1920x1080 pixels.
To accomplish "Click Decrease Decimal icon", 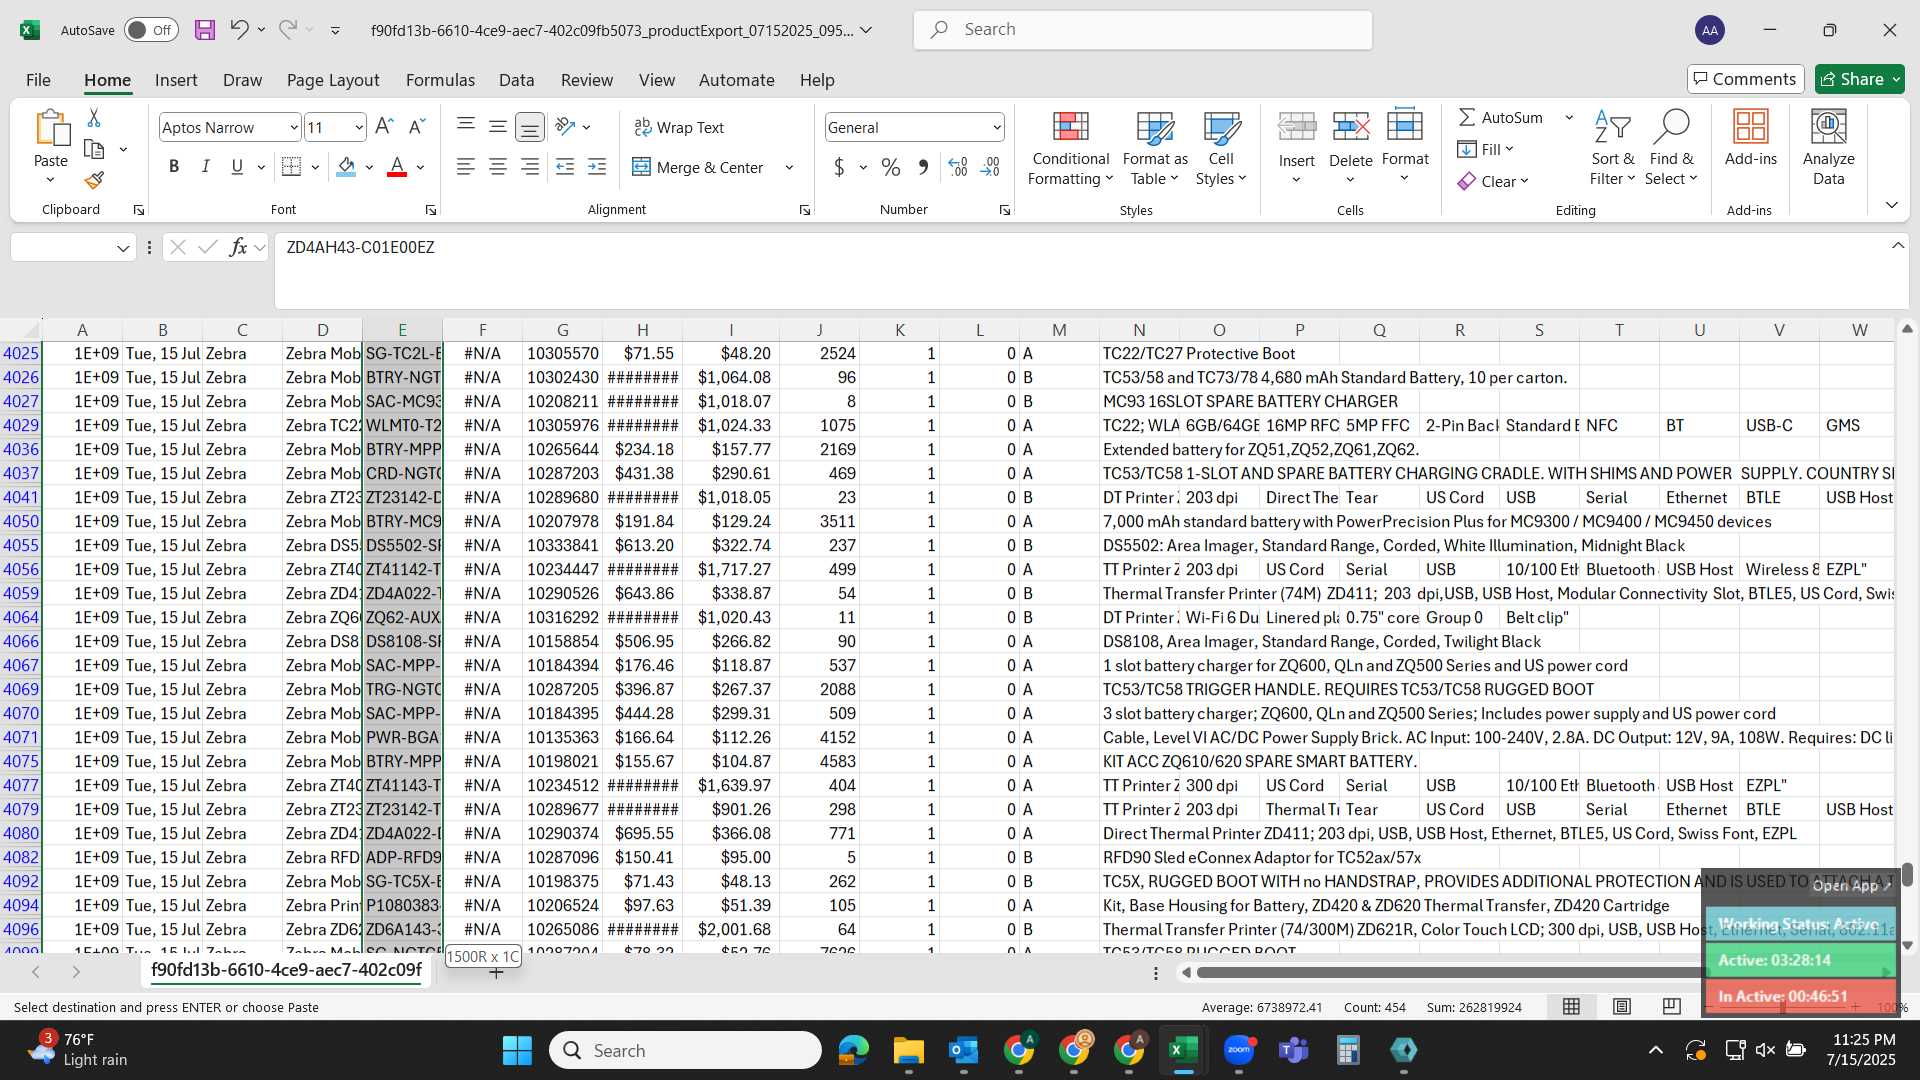I will click(x=990, y=167).
